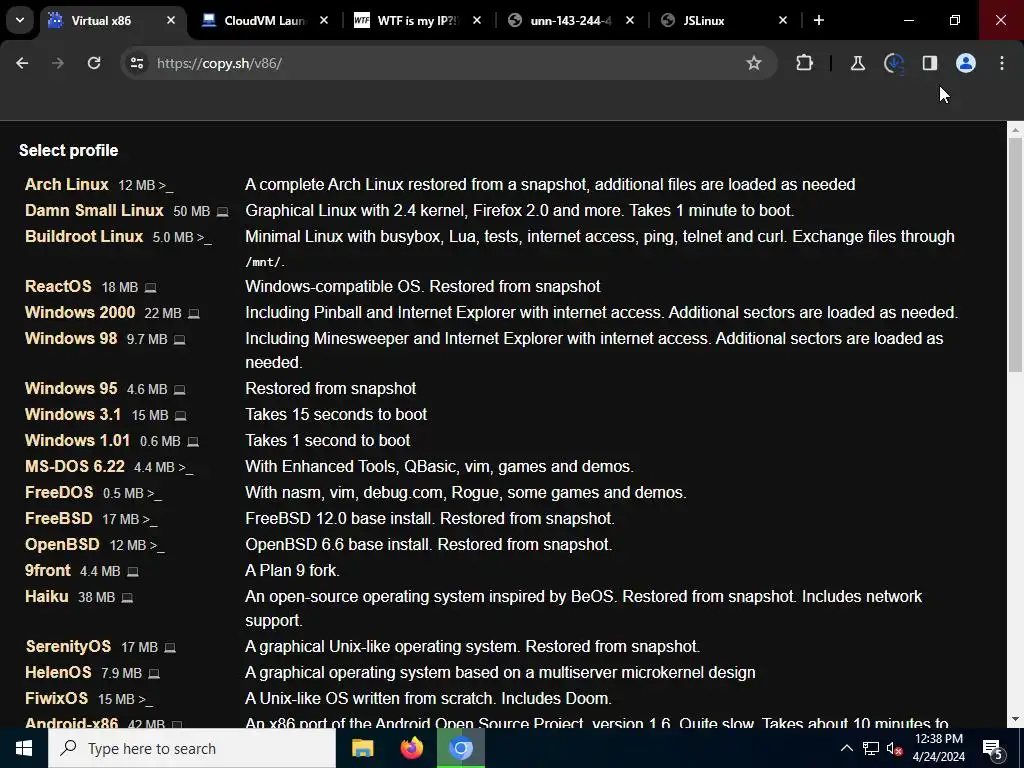Open a new browser tab
Screen dimensions: 1024x768
(x=819, y=20)
